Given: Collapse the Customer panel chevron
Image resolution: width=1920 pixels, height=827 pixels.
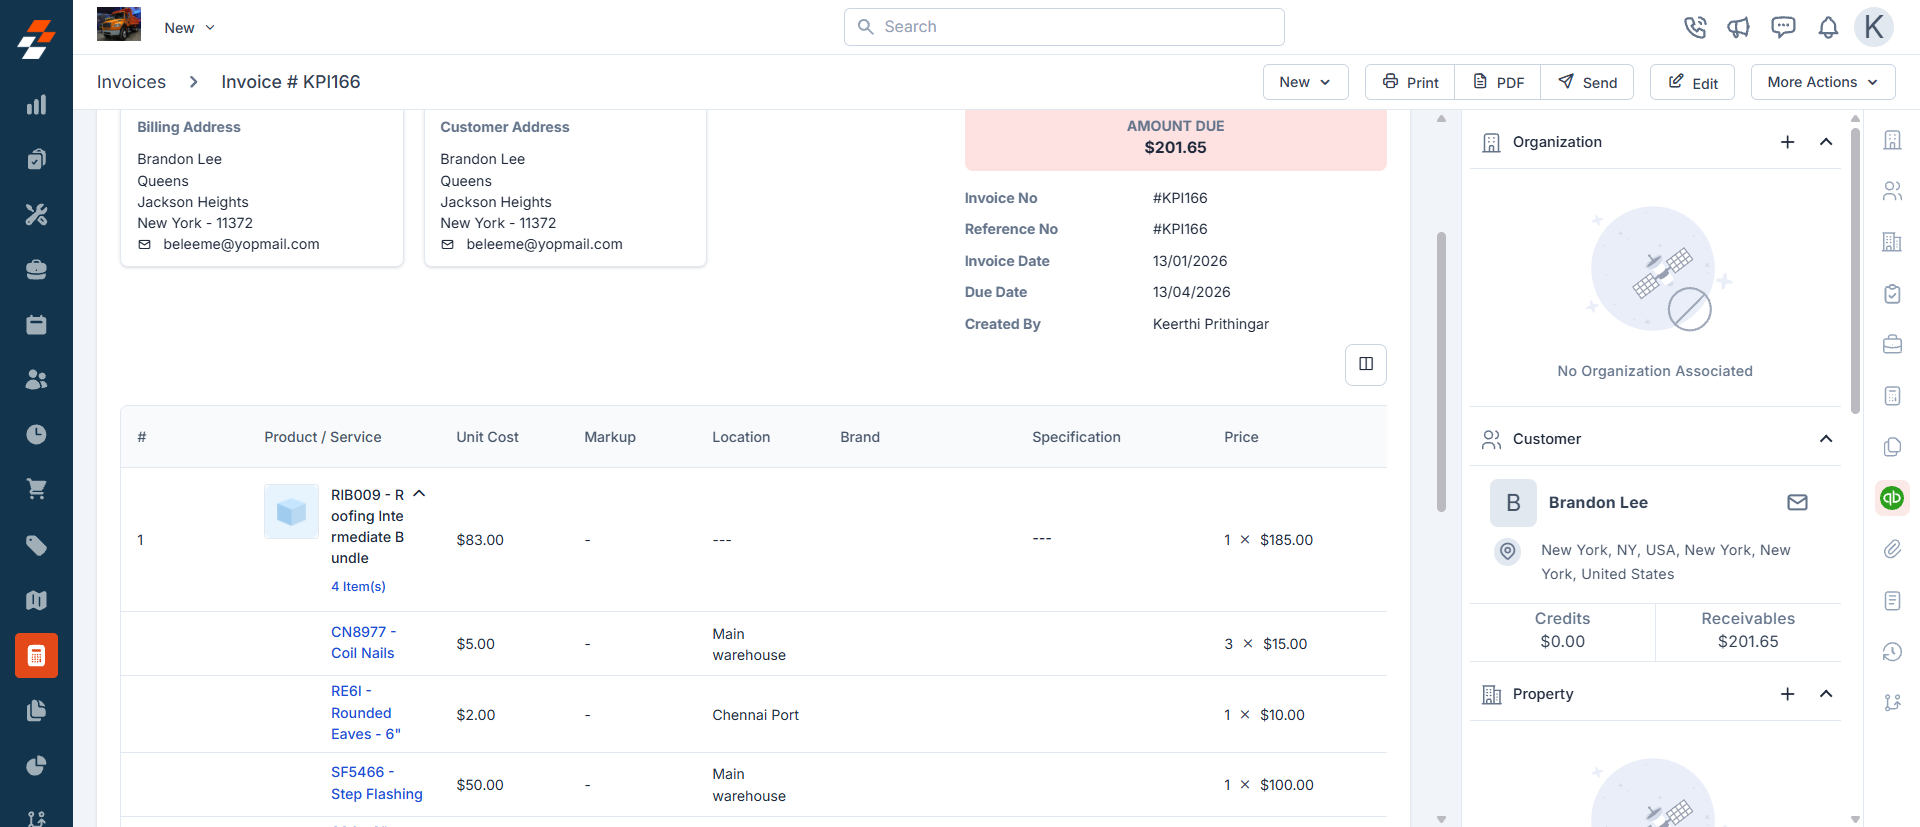Looking at the screenshot, I should 1826,439.
